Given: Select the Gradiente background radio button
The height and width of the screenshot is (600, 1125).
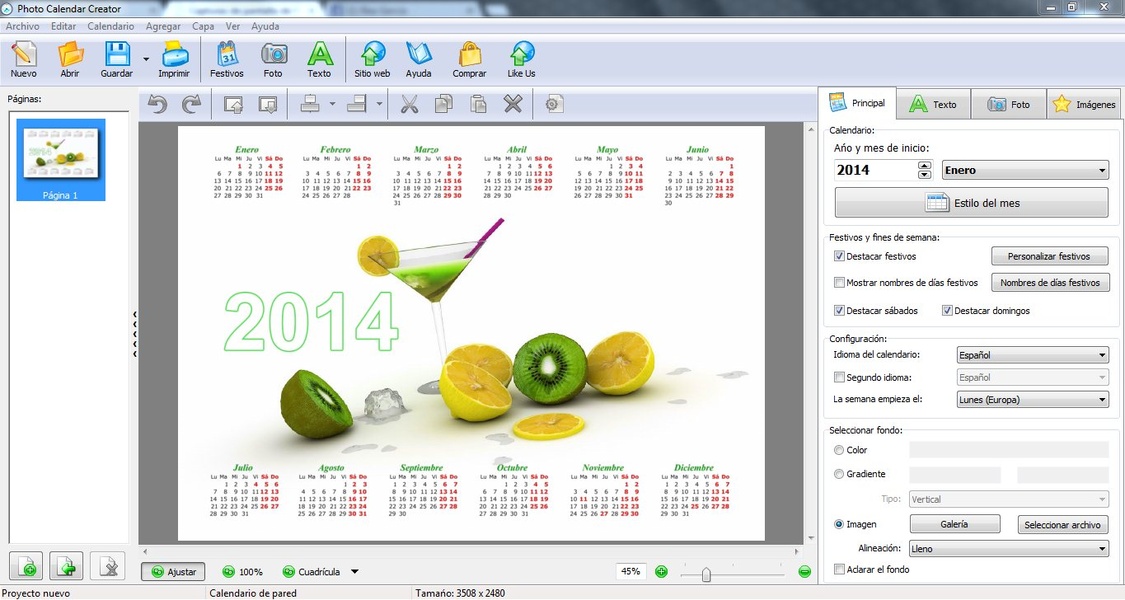Looking at the screenshot, I should (839, 473).
